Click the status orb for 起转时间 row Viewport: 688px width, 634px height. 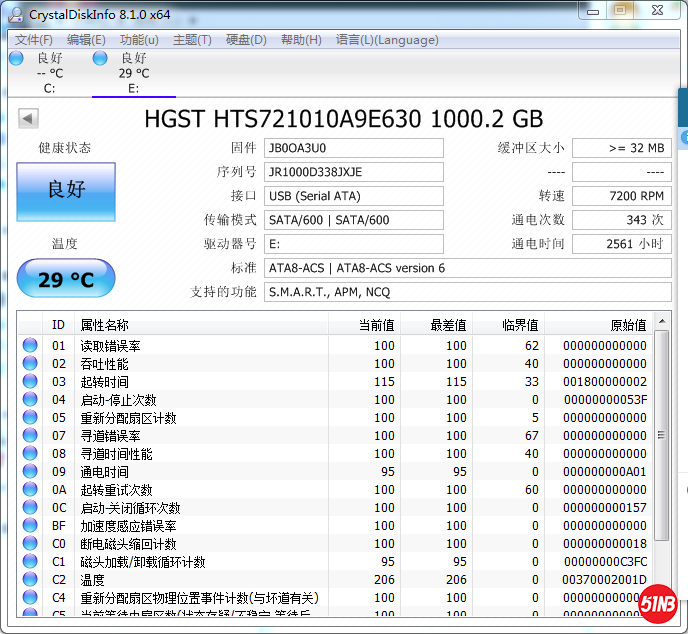tap(30, 382)
